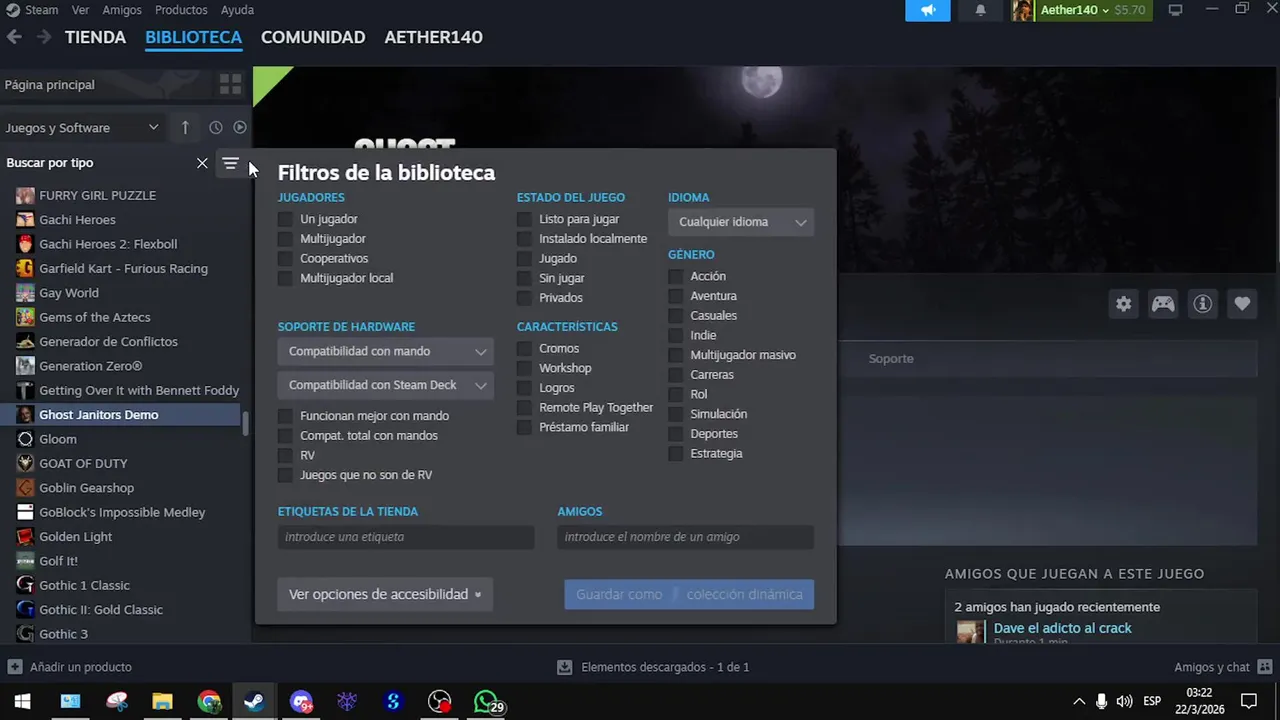Tick the Estrategia genre checkbox

click(x=675, y=453)
